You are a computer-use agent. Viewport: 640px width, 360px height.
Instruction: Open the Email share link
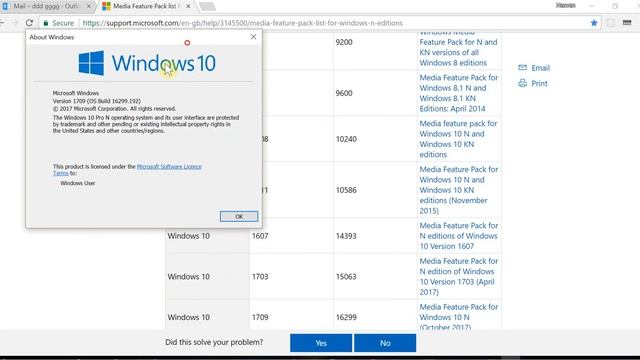coord(540,68)
